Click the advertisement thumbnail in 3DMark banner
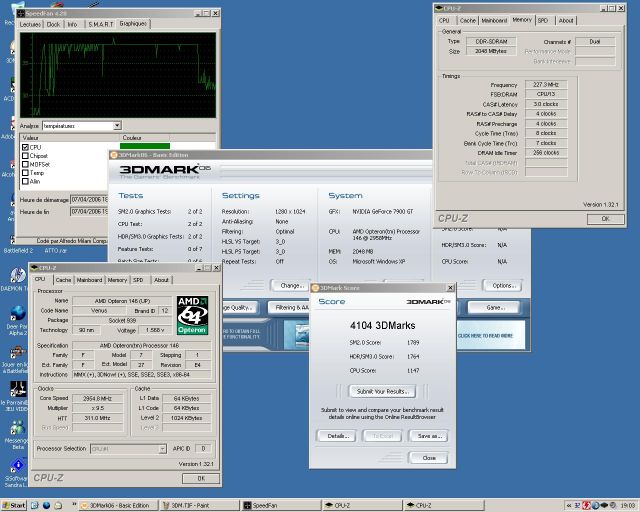 [296, 335]
